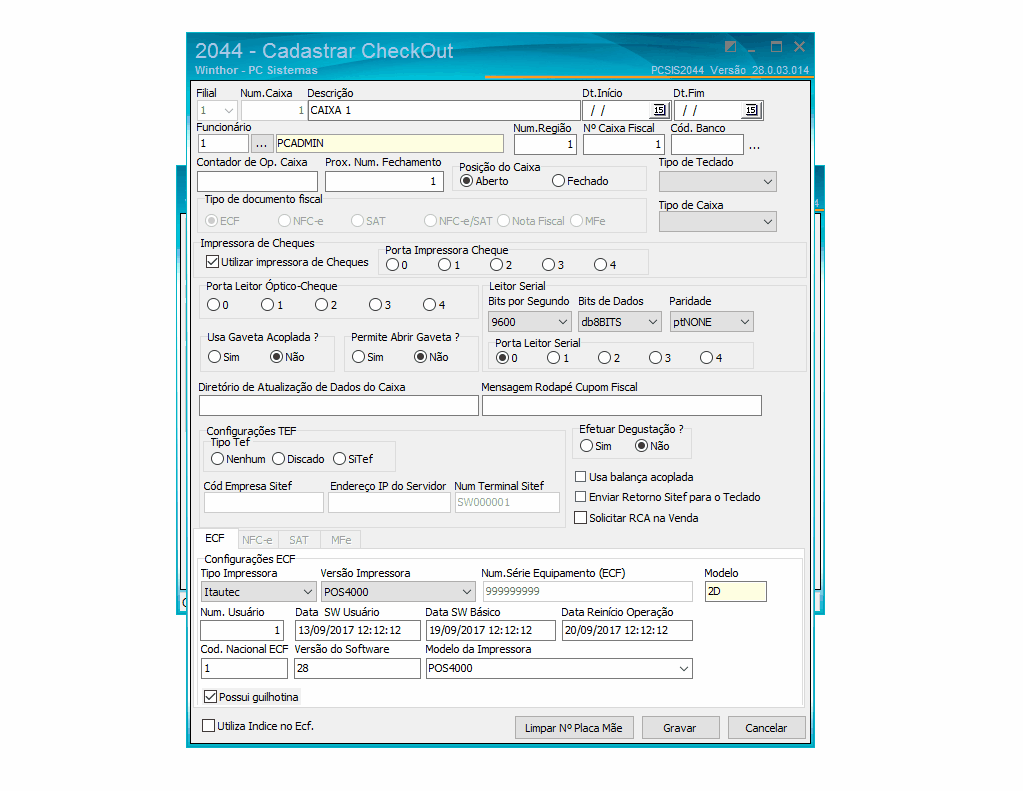Switch to the SAT tab

pyautogui.click(x=299, y=540)
